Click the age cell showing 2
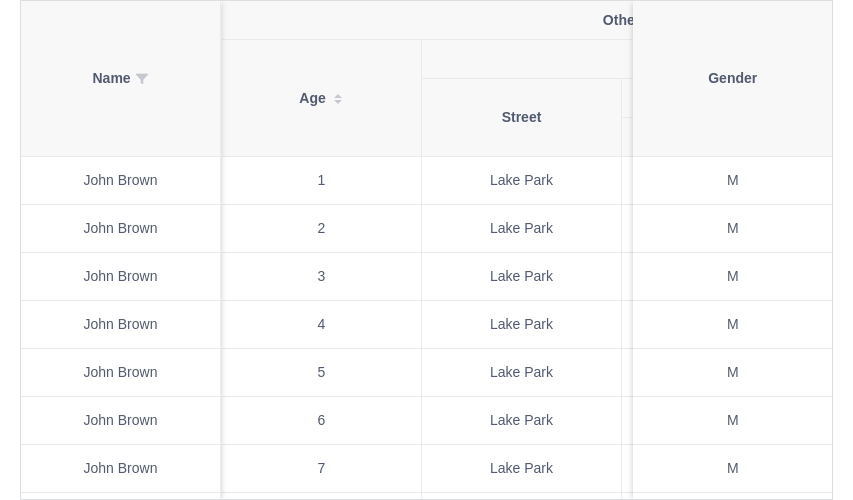 (x=321, y=229)
